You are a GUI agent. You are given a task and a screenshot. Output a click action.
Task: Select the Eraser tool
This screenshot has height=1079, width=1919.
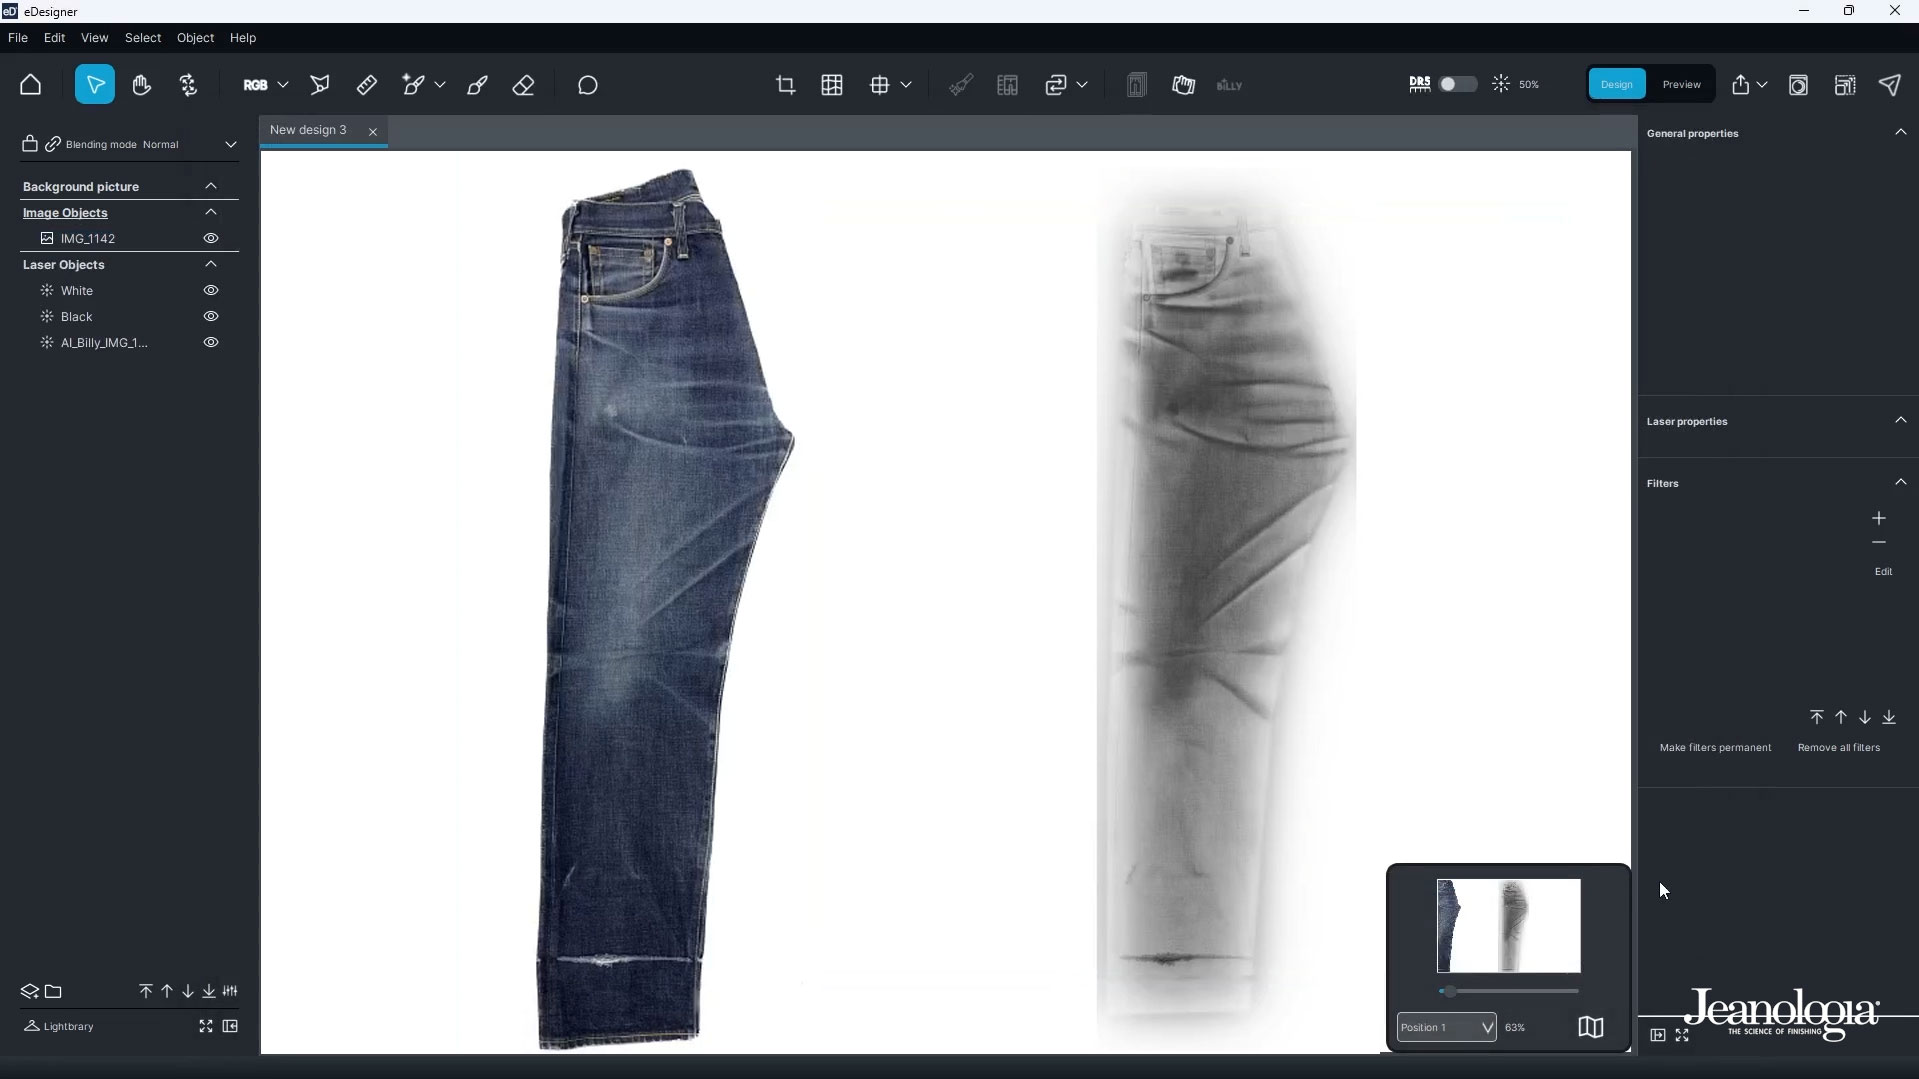pyautogui.click(x=523, y=85)
